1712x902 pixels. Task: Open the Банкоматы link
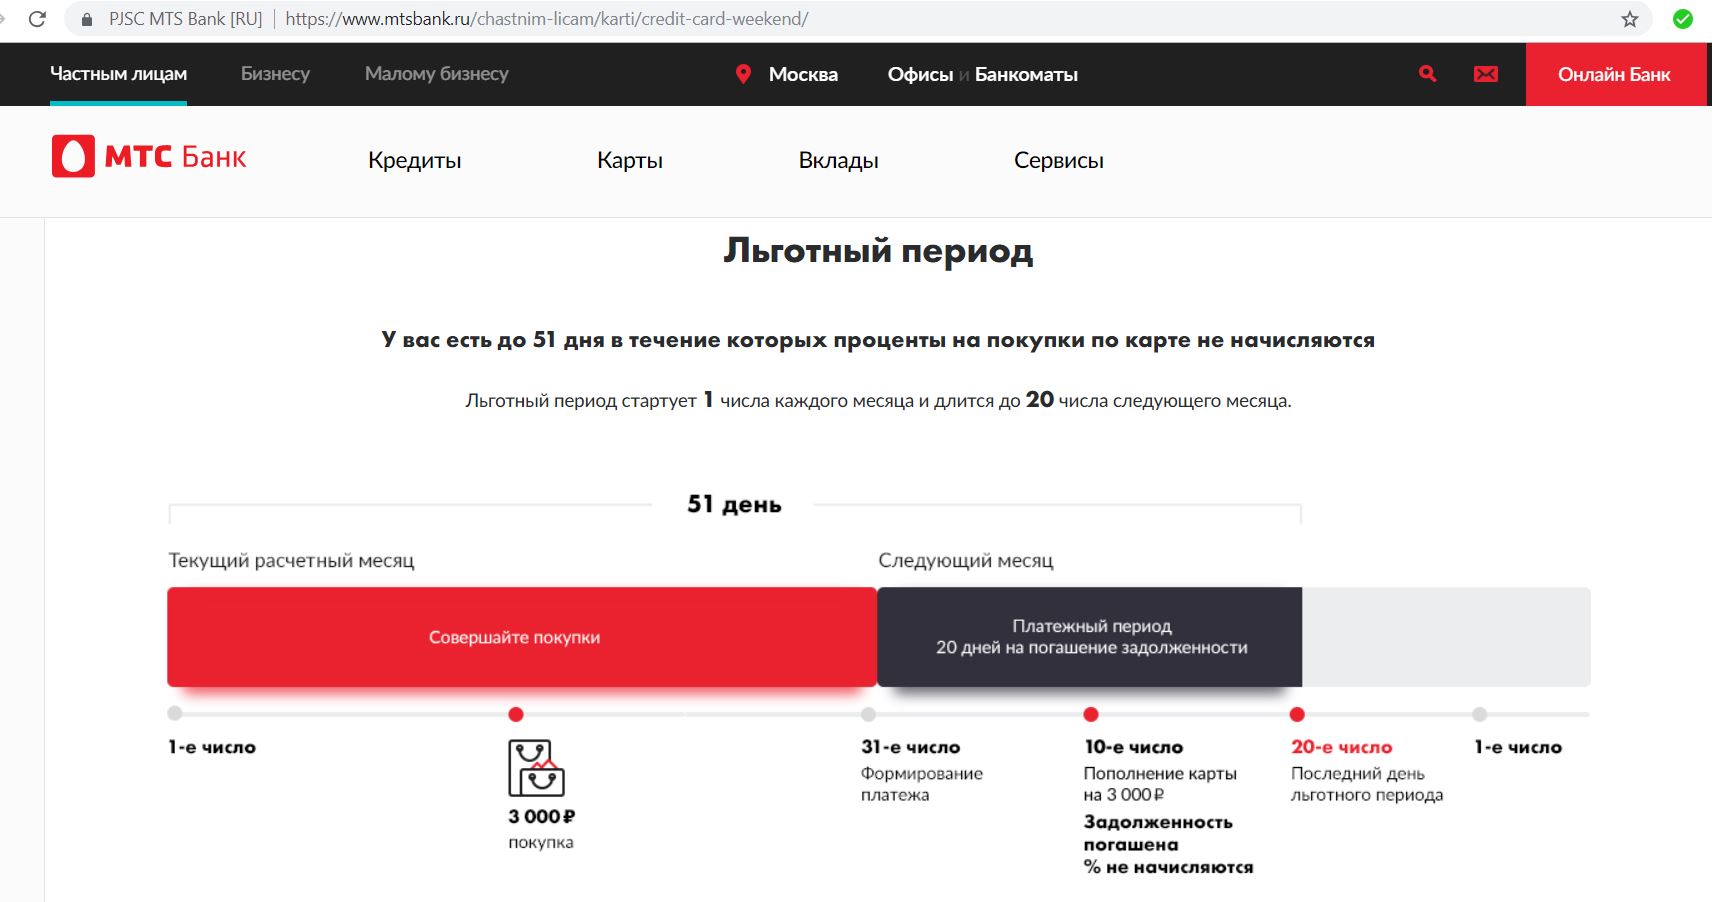pyautogui.click(x=1026, y=74)
